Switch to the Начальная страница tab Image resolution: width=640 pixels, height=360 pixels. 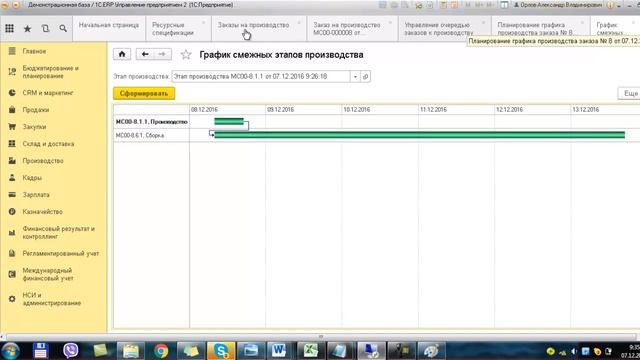[x=109, y=28]
